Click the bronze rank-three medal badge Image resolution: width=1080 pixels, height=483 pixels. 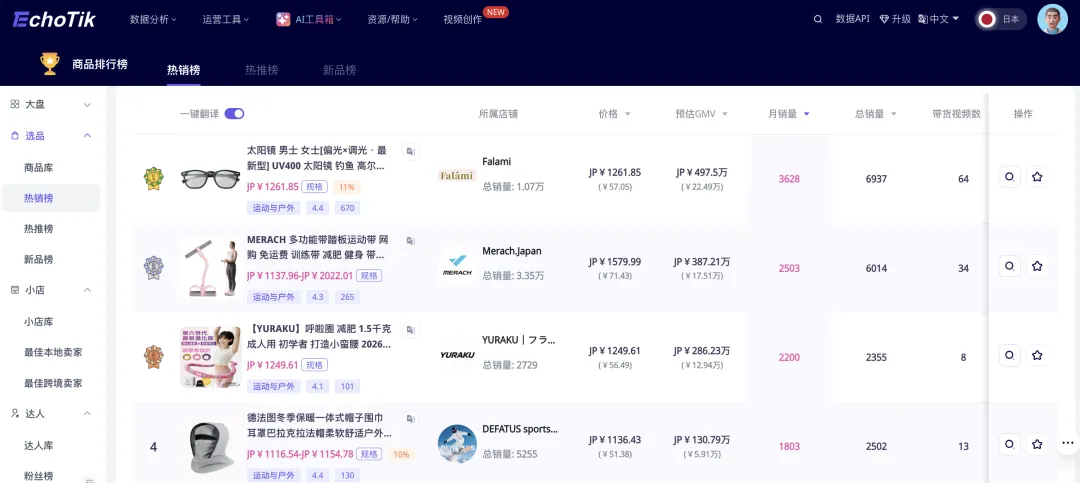[x=154, y=357]
